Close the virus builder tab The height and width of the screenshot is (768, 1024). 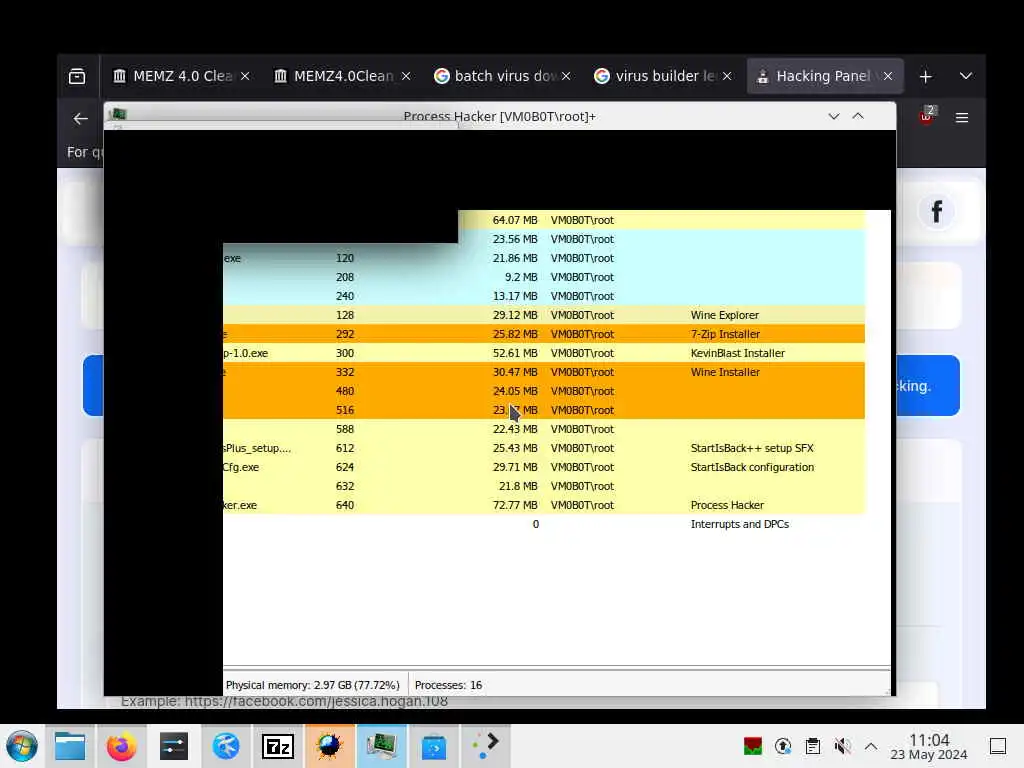tap(727, 76)
